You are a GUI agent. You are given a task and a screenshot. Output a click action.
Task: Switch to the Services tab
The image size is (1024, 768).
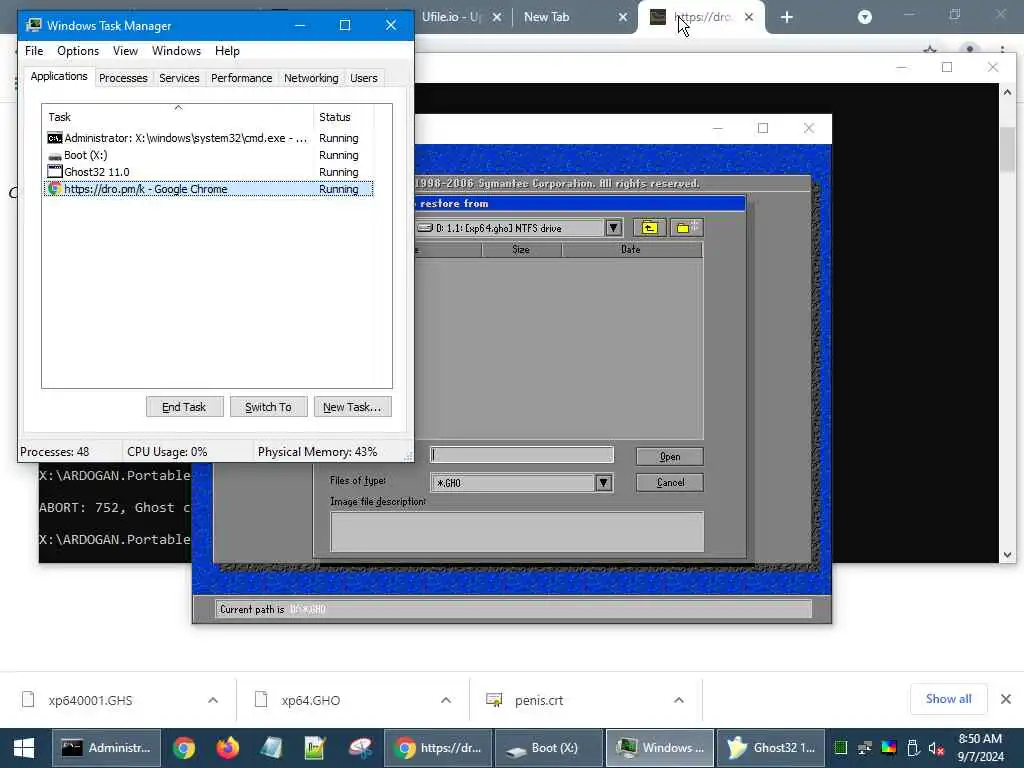tap(179, 78)
